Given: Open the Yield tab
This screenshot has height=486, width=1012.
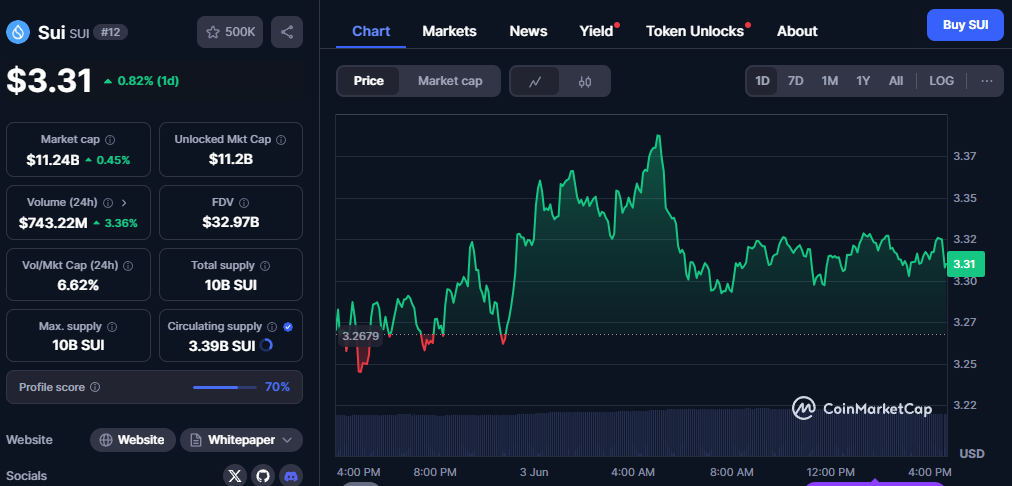Looking at the screenshot, I should click(596, 31).
